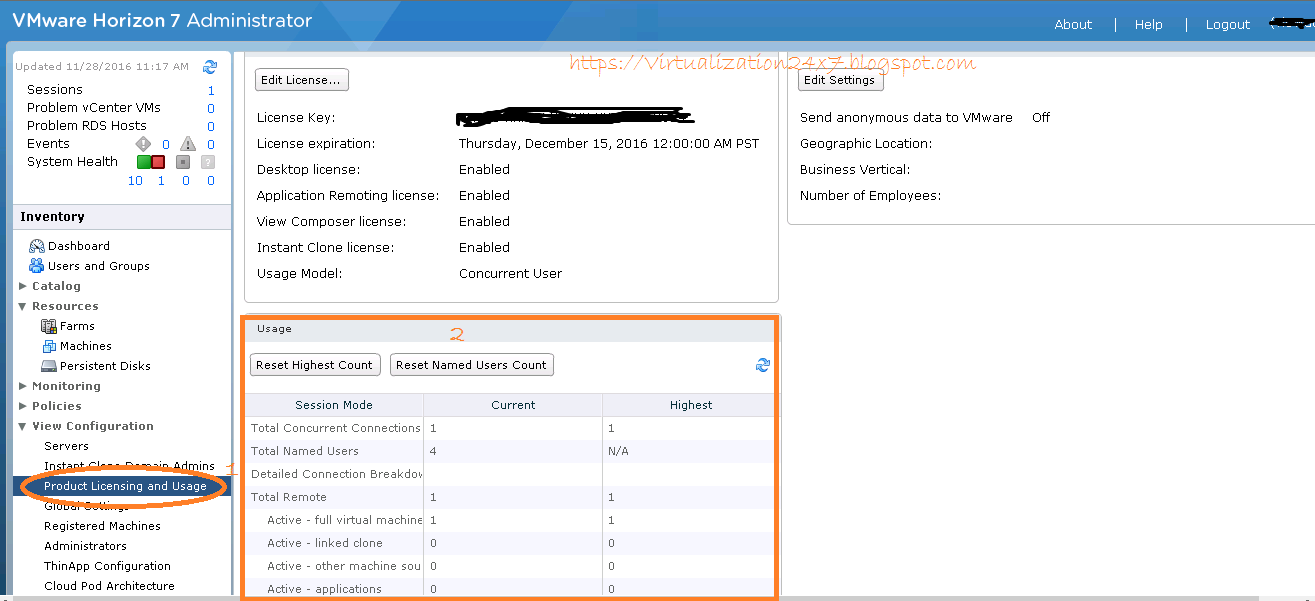
Task: Click the Events warning triangle icon
Action: click(x=186, y=143)
